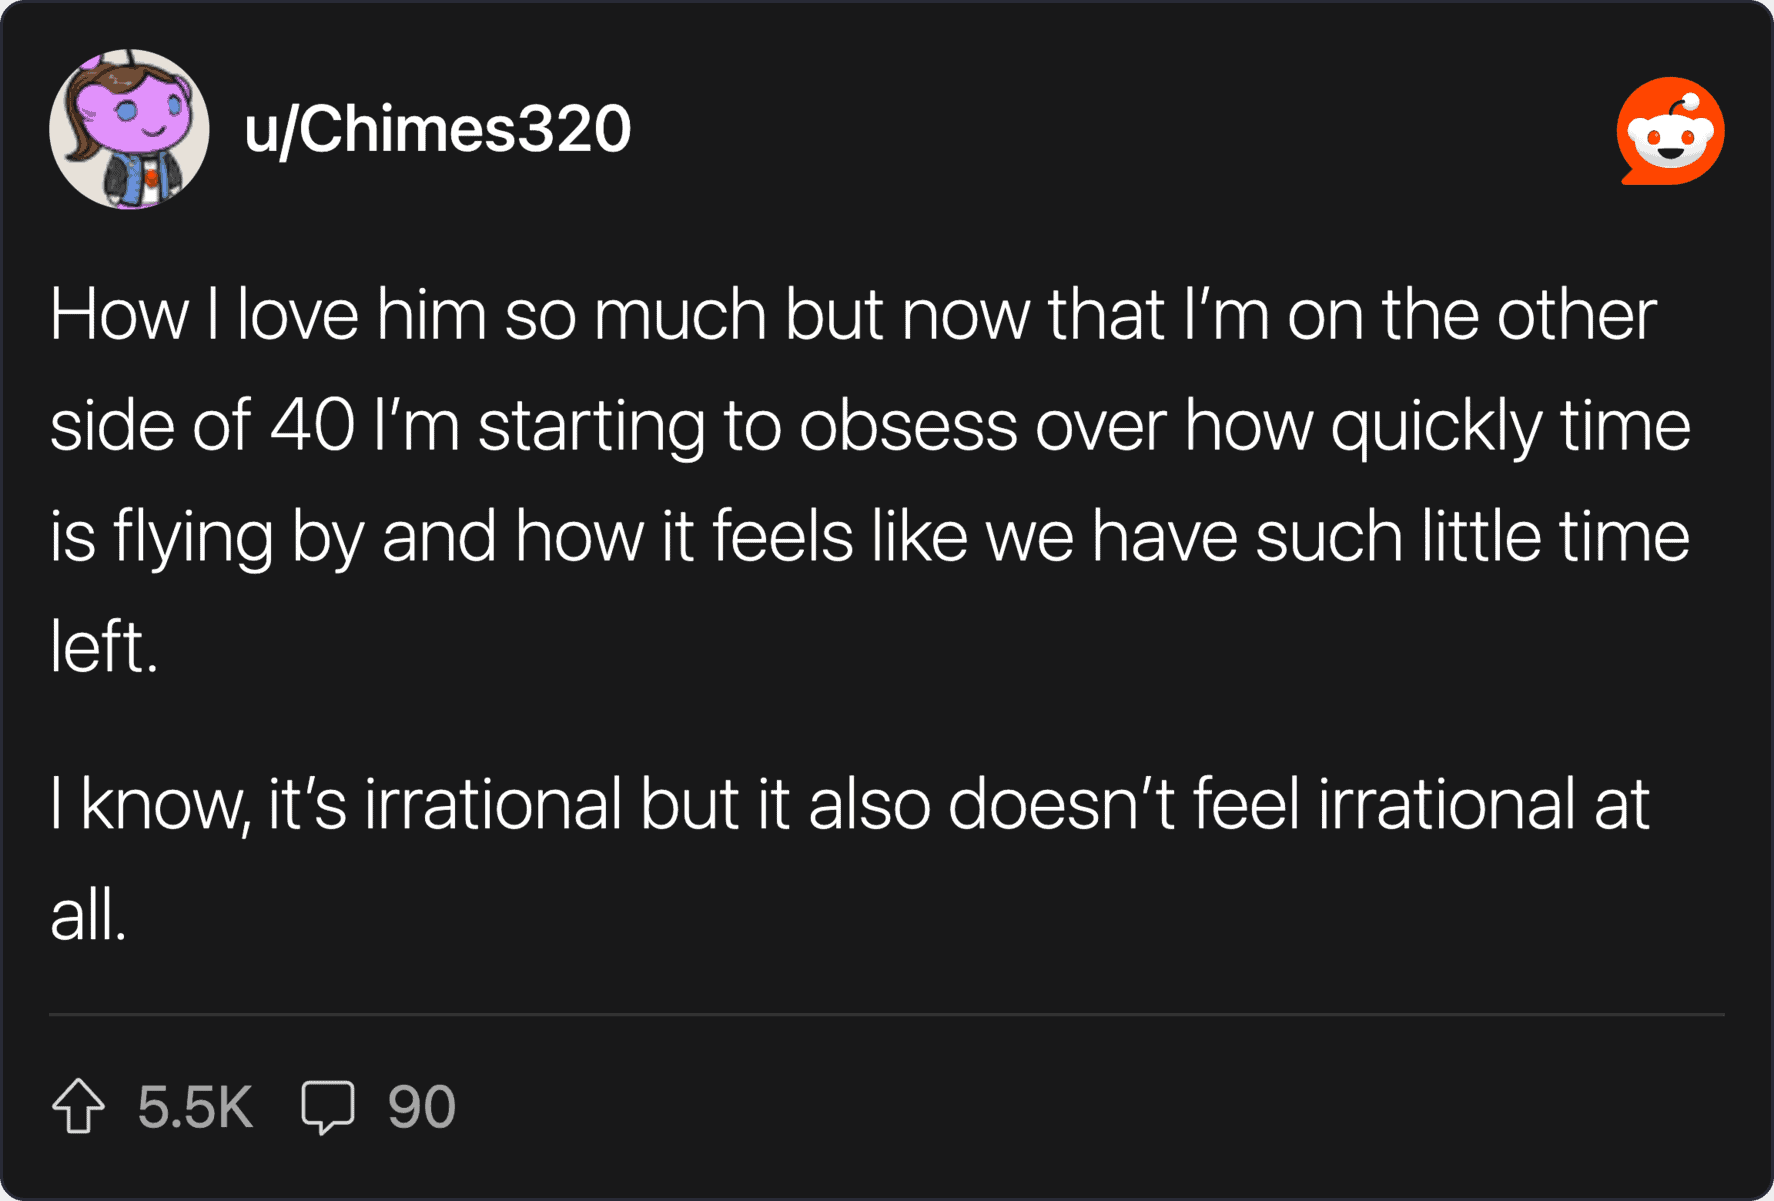Click the word "How" starting the post

(x=119, y=316)
